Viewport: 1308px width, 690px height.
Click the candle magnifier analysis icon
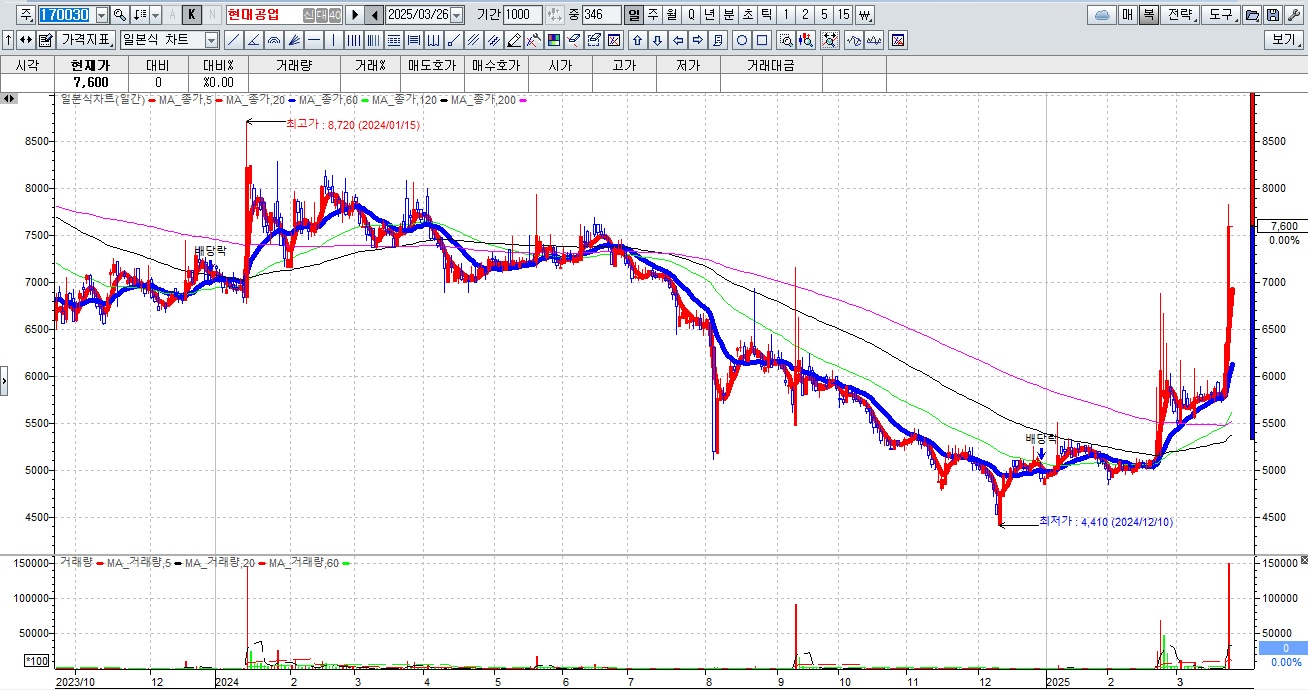click(806, 40)
